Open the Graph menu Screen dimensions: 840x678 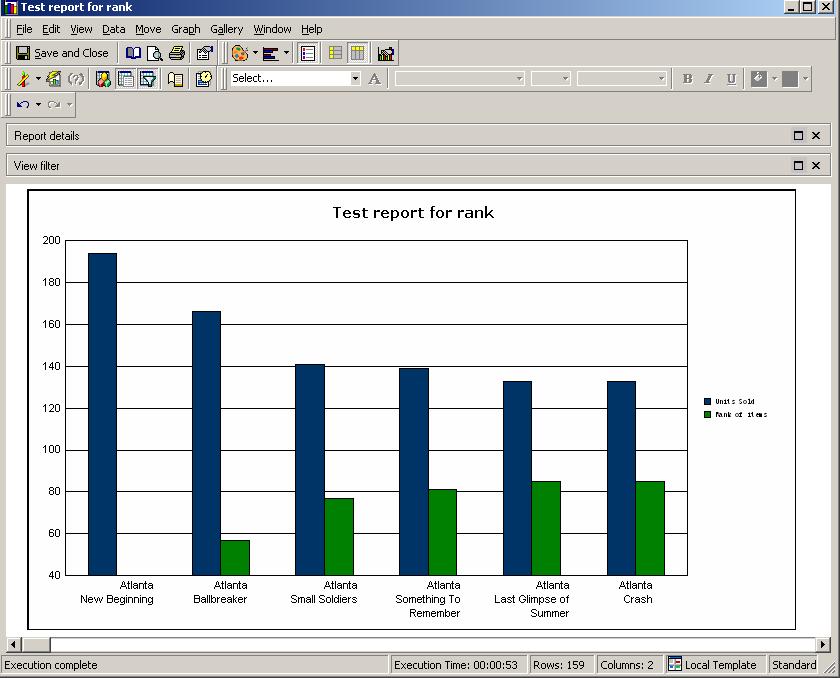click(x=185, y=29)
